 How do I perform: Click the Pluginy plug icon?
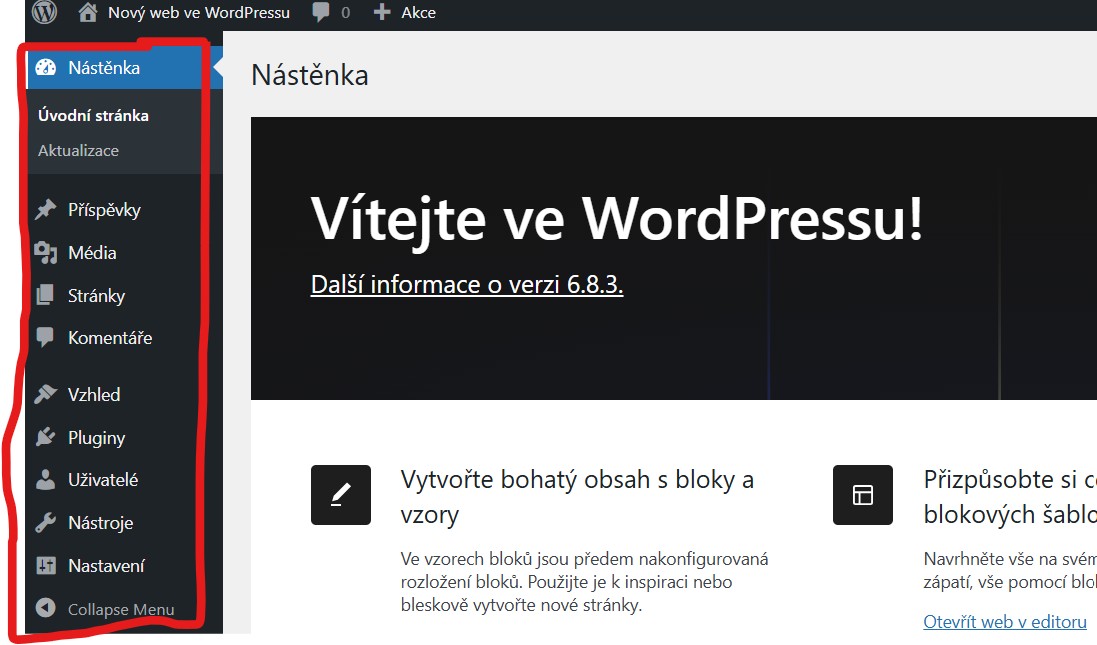(46, 438)
